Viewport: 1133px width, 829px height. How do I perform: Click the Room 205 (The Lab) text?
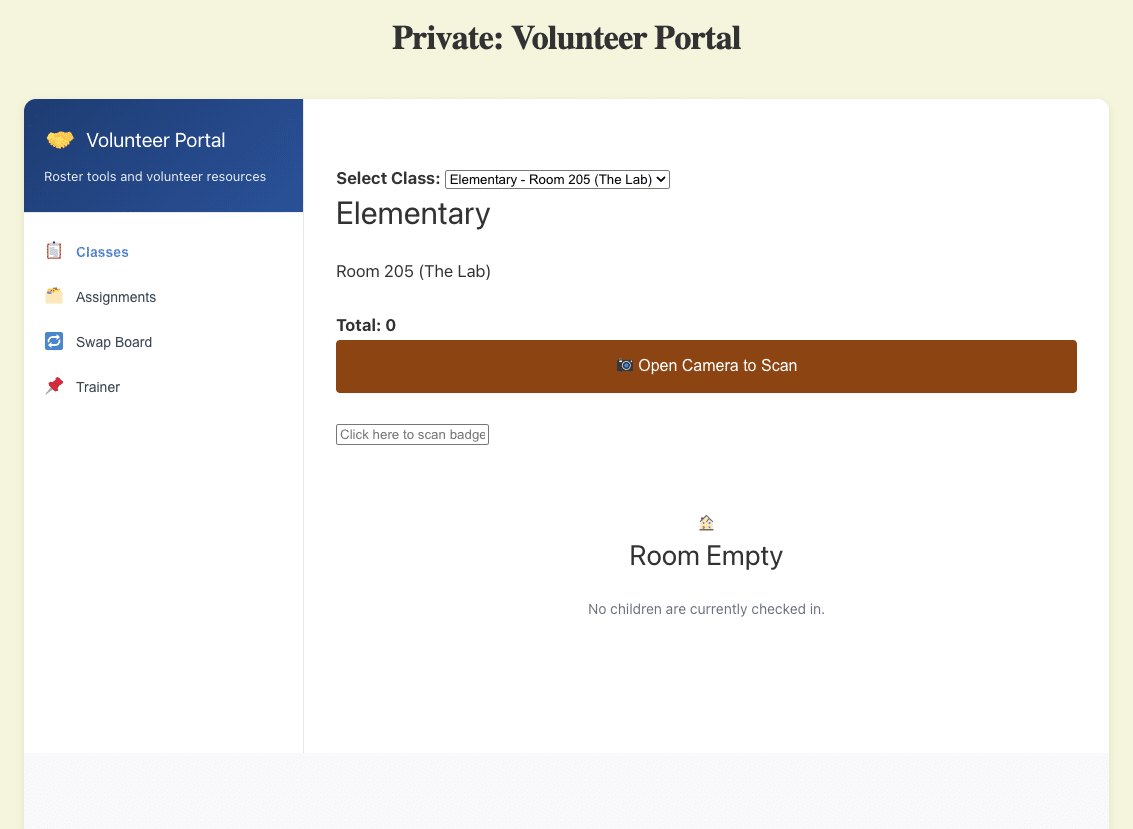click(413, 271)
